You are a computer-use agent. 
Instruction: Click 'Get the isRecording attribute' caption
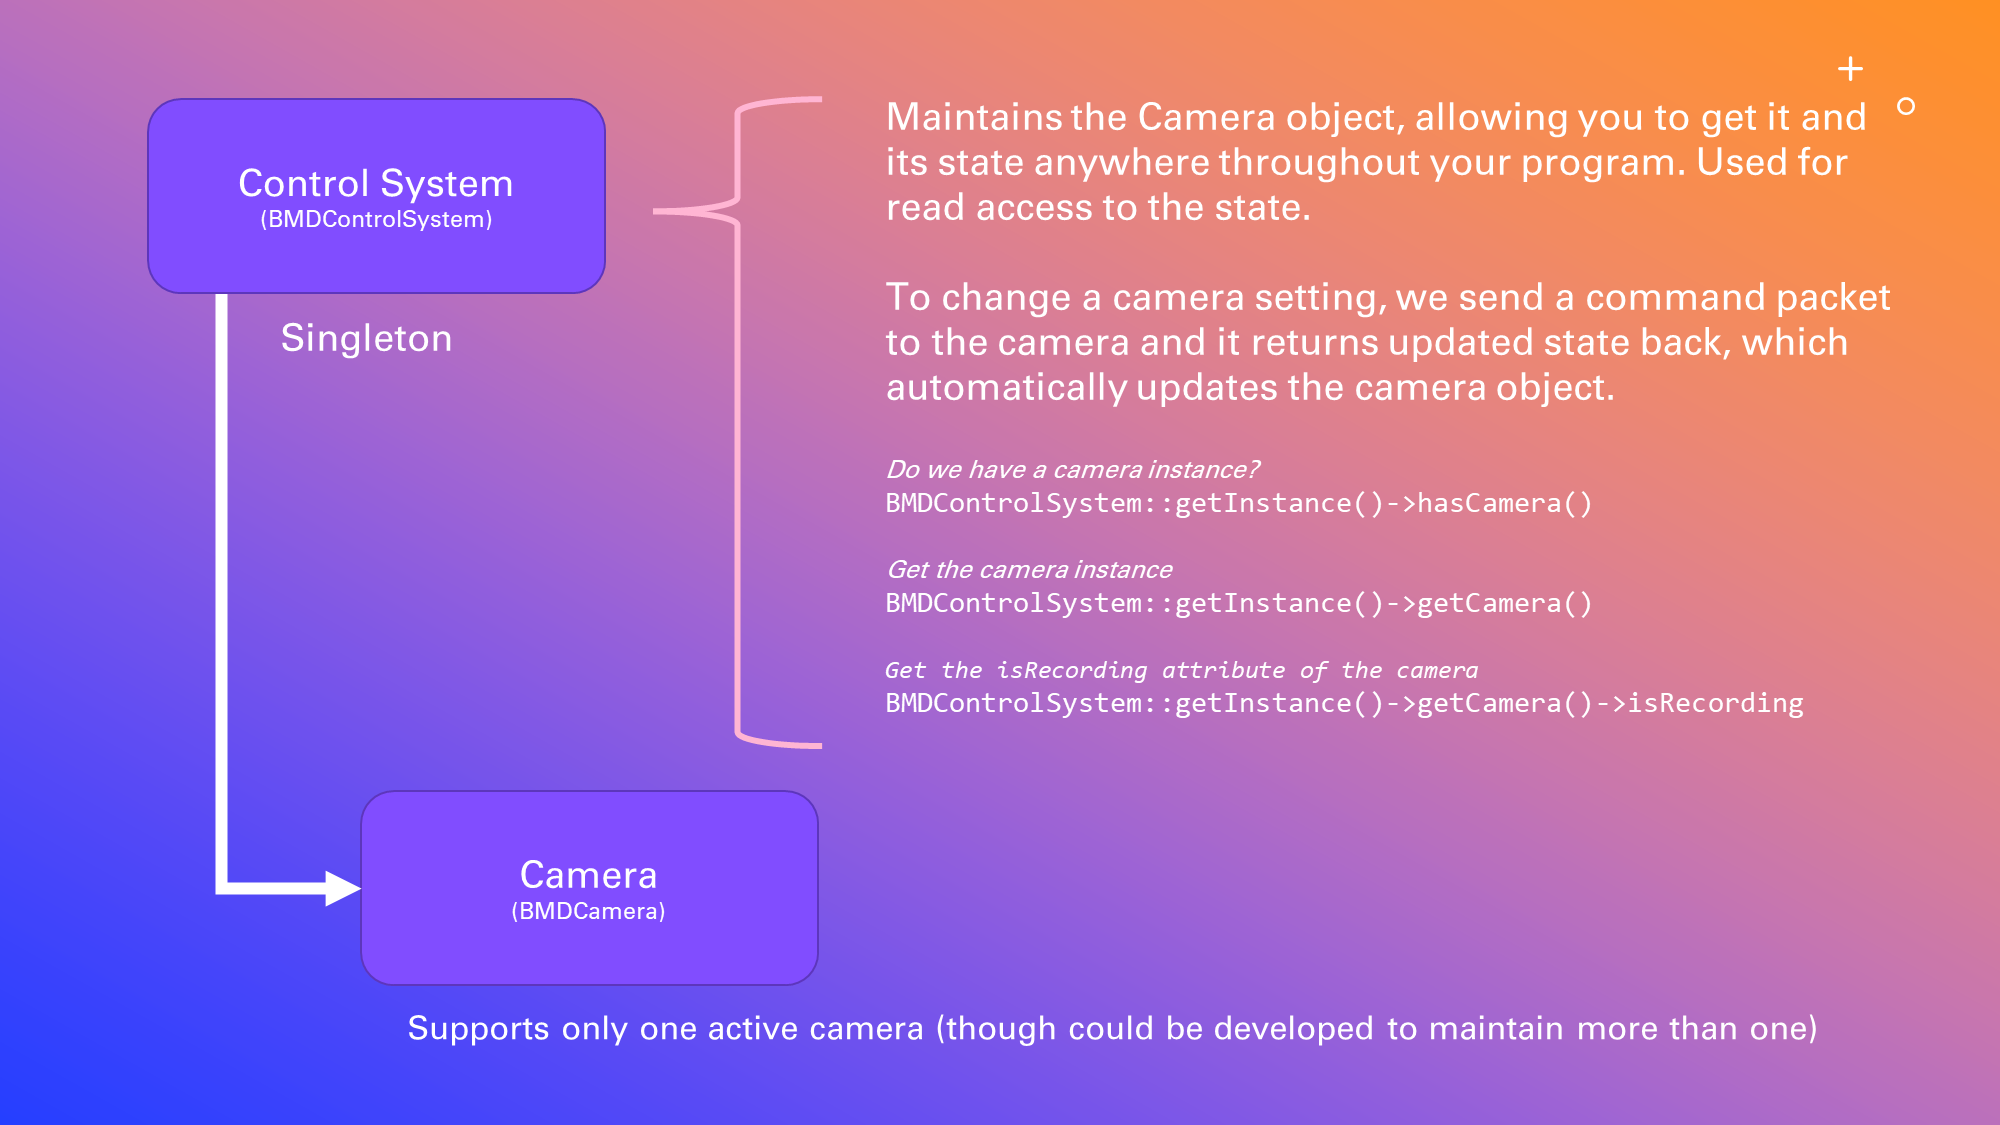pyautogui.click(x=1181, y=670)
